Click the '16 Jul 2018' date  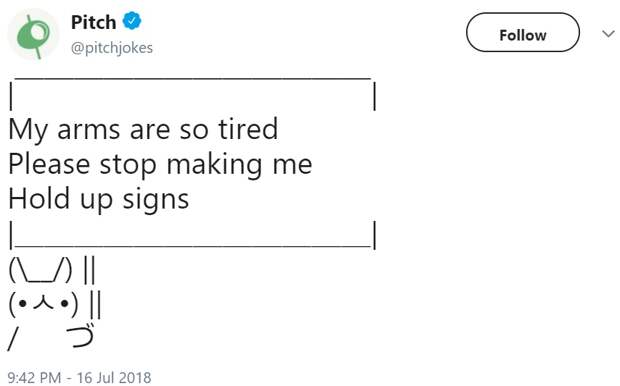pos(114,377)
